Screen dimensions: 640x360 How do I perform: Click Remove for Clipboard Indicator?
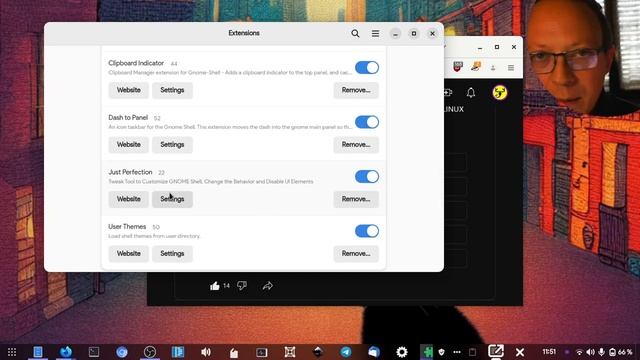[x=356, y=90]
